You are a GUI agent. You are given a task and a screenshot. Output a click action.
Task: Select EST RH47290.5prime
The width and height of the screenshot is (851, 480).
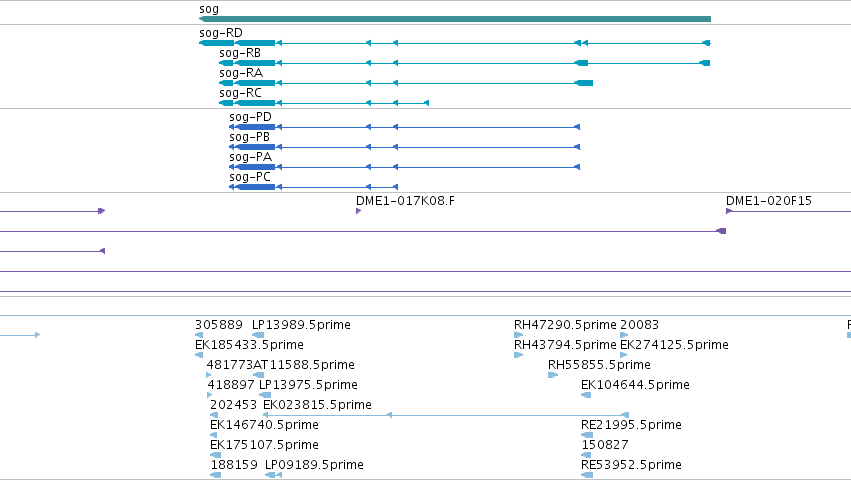(x=565, y=325)
